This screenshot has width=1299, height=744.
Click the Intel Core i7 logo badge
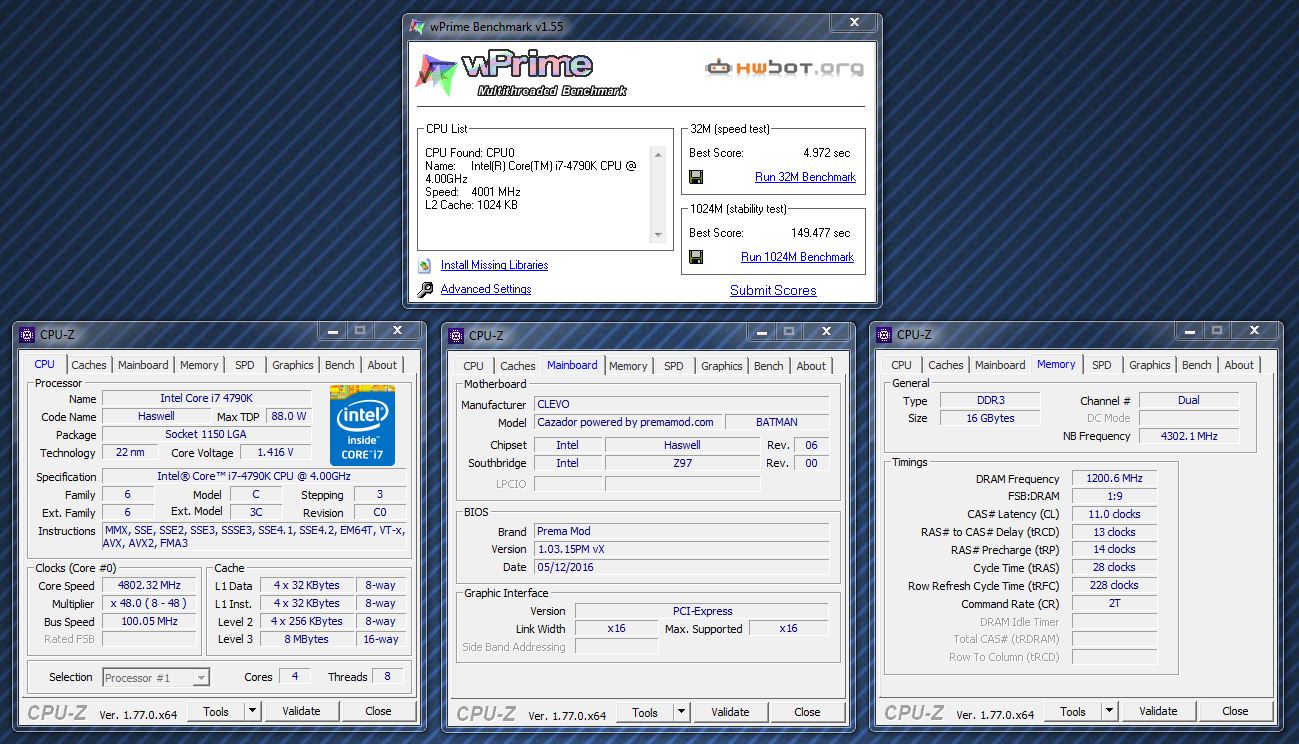click(x=362, y=424)
